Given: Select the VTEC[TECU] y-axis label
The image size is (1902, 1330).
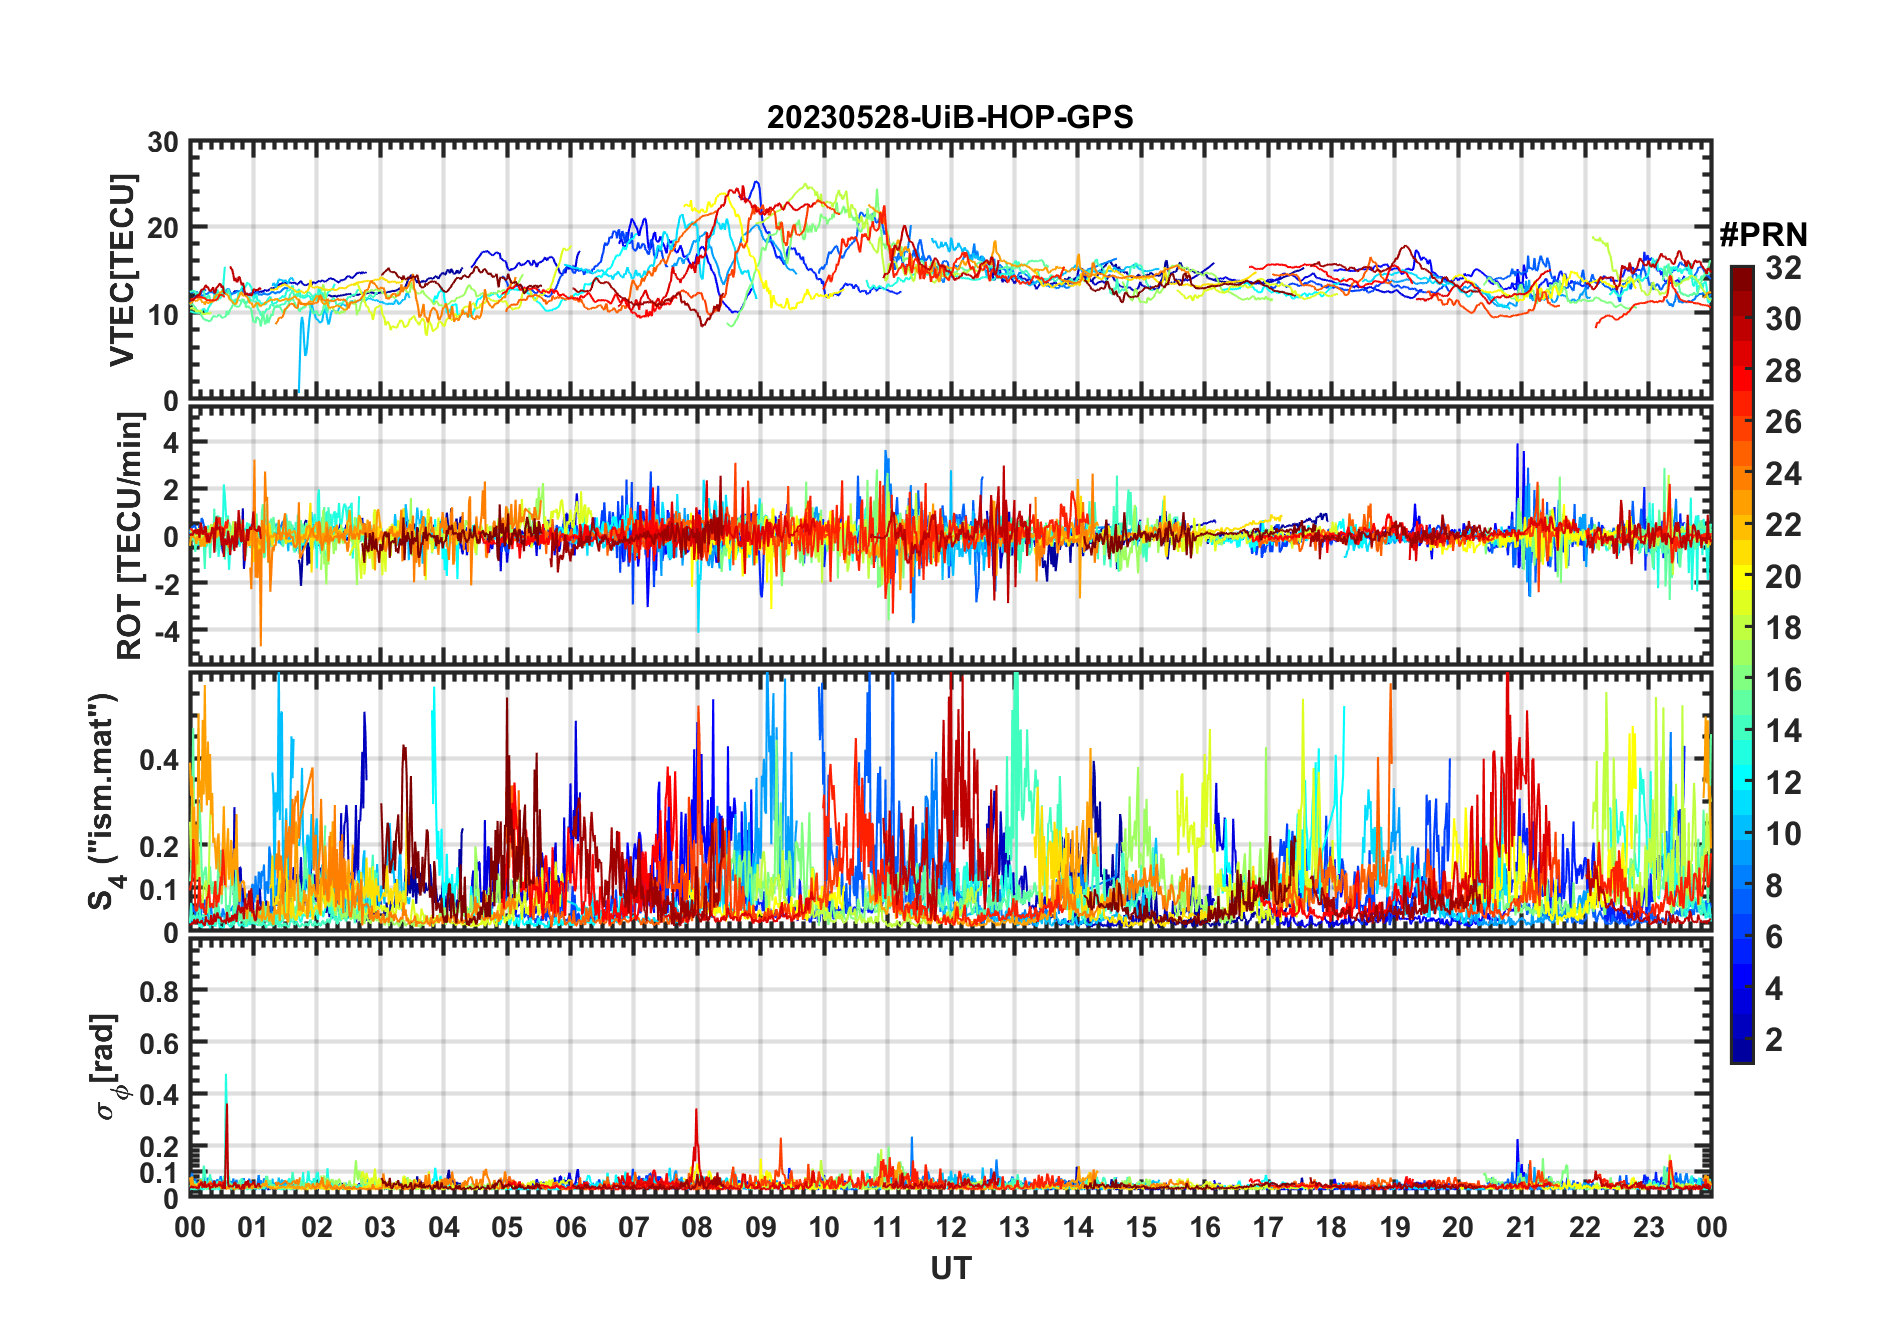Looking at the screenshot, I should coord(122,270).
